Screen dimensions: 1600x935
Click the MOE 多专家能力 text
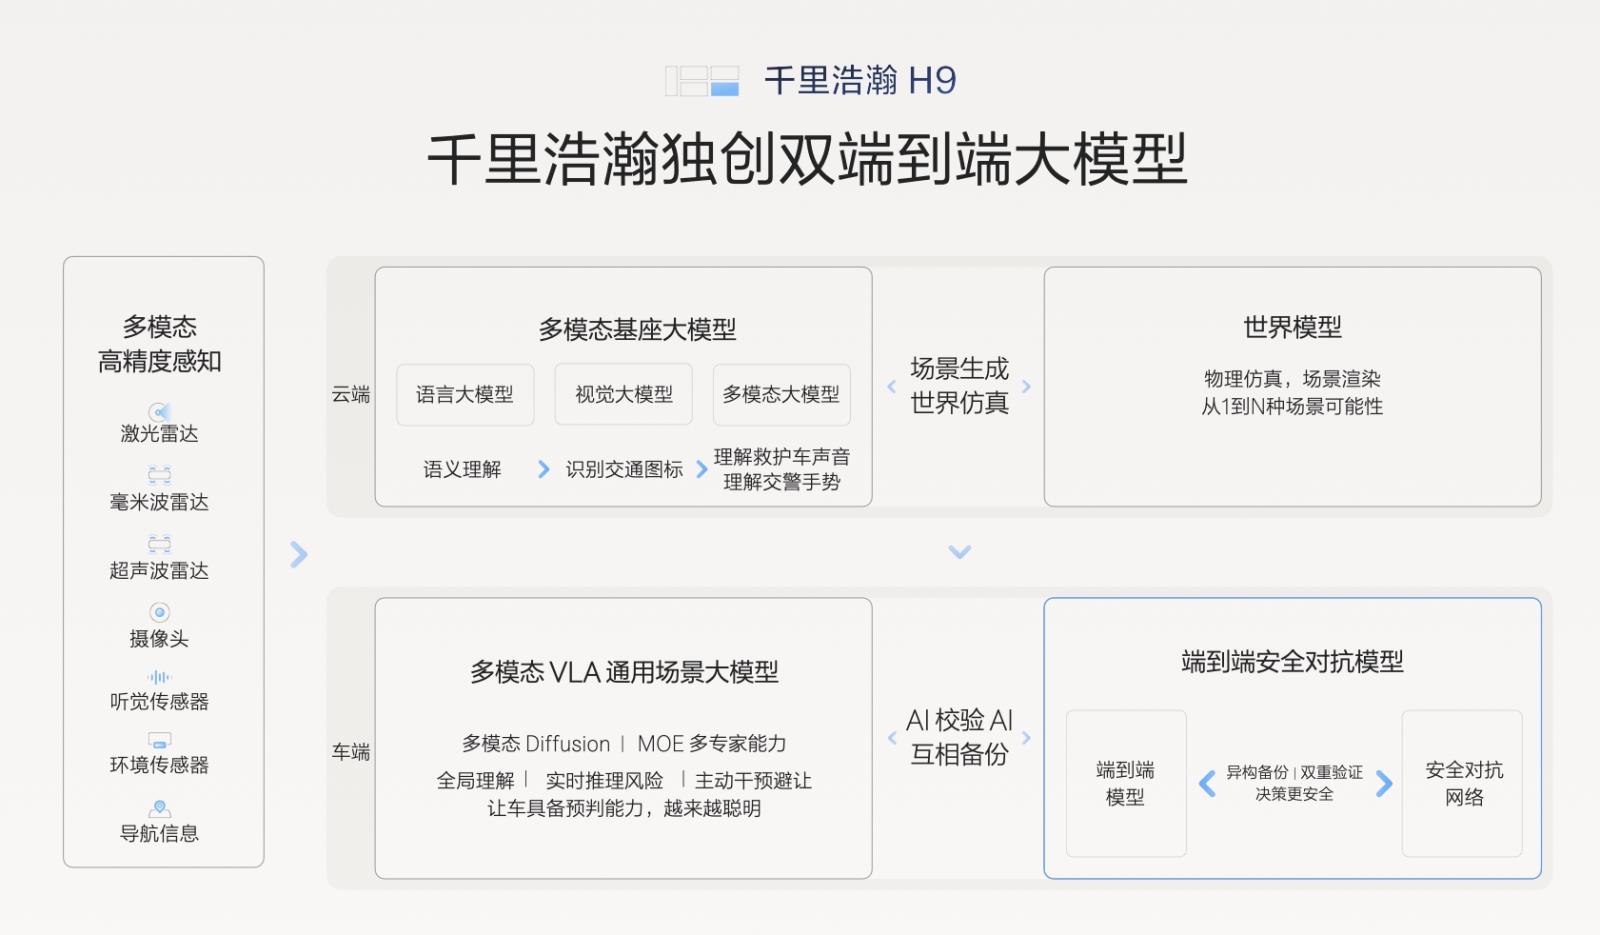click(x=712, y=744)
